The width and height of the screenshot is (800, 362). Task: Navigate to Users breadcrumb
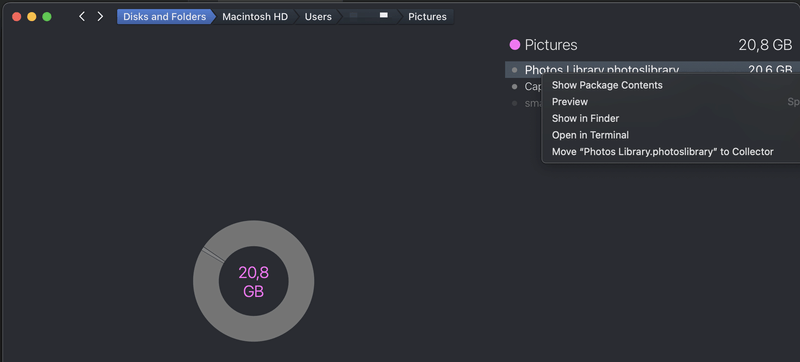318,17
